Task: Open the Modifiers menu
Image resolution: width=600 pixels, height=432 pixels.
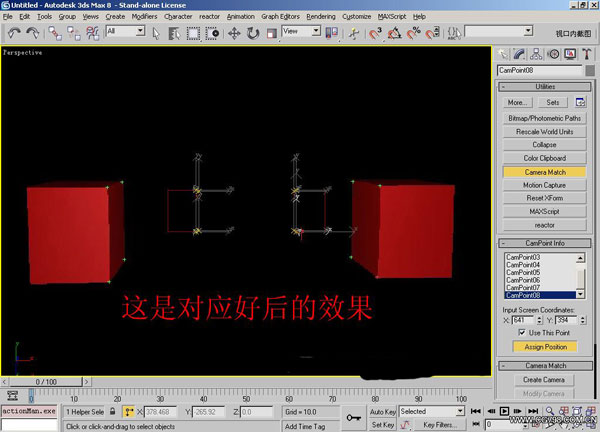Action: coord(145,17)
